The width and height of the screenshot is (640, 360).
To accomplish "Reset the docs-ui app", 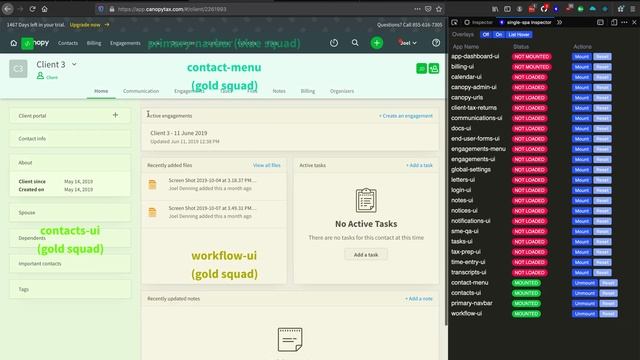I will pyautogui.click(x=602, y=129).
